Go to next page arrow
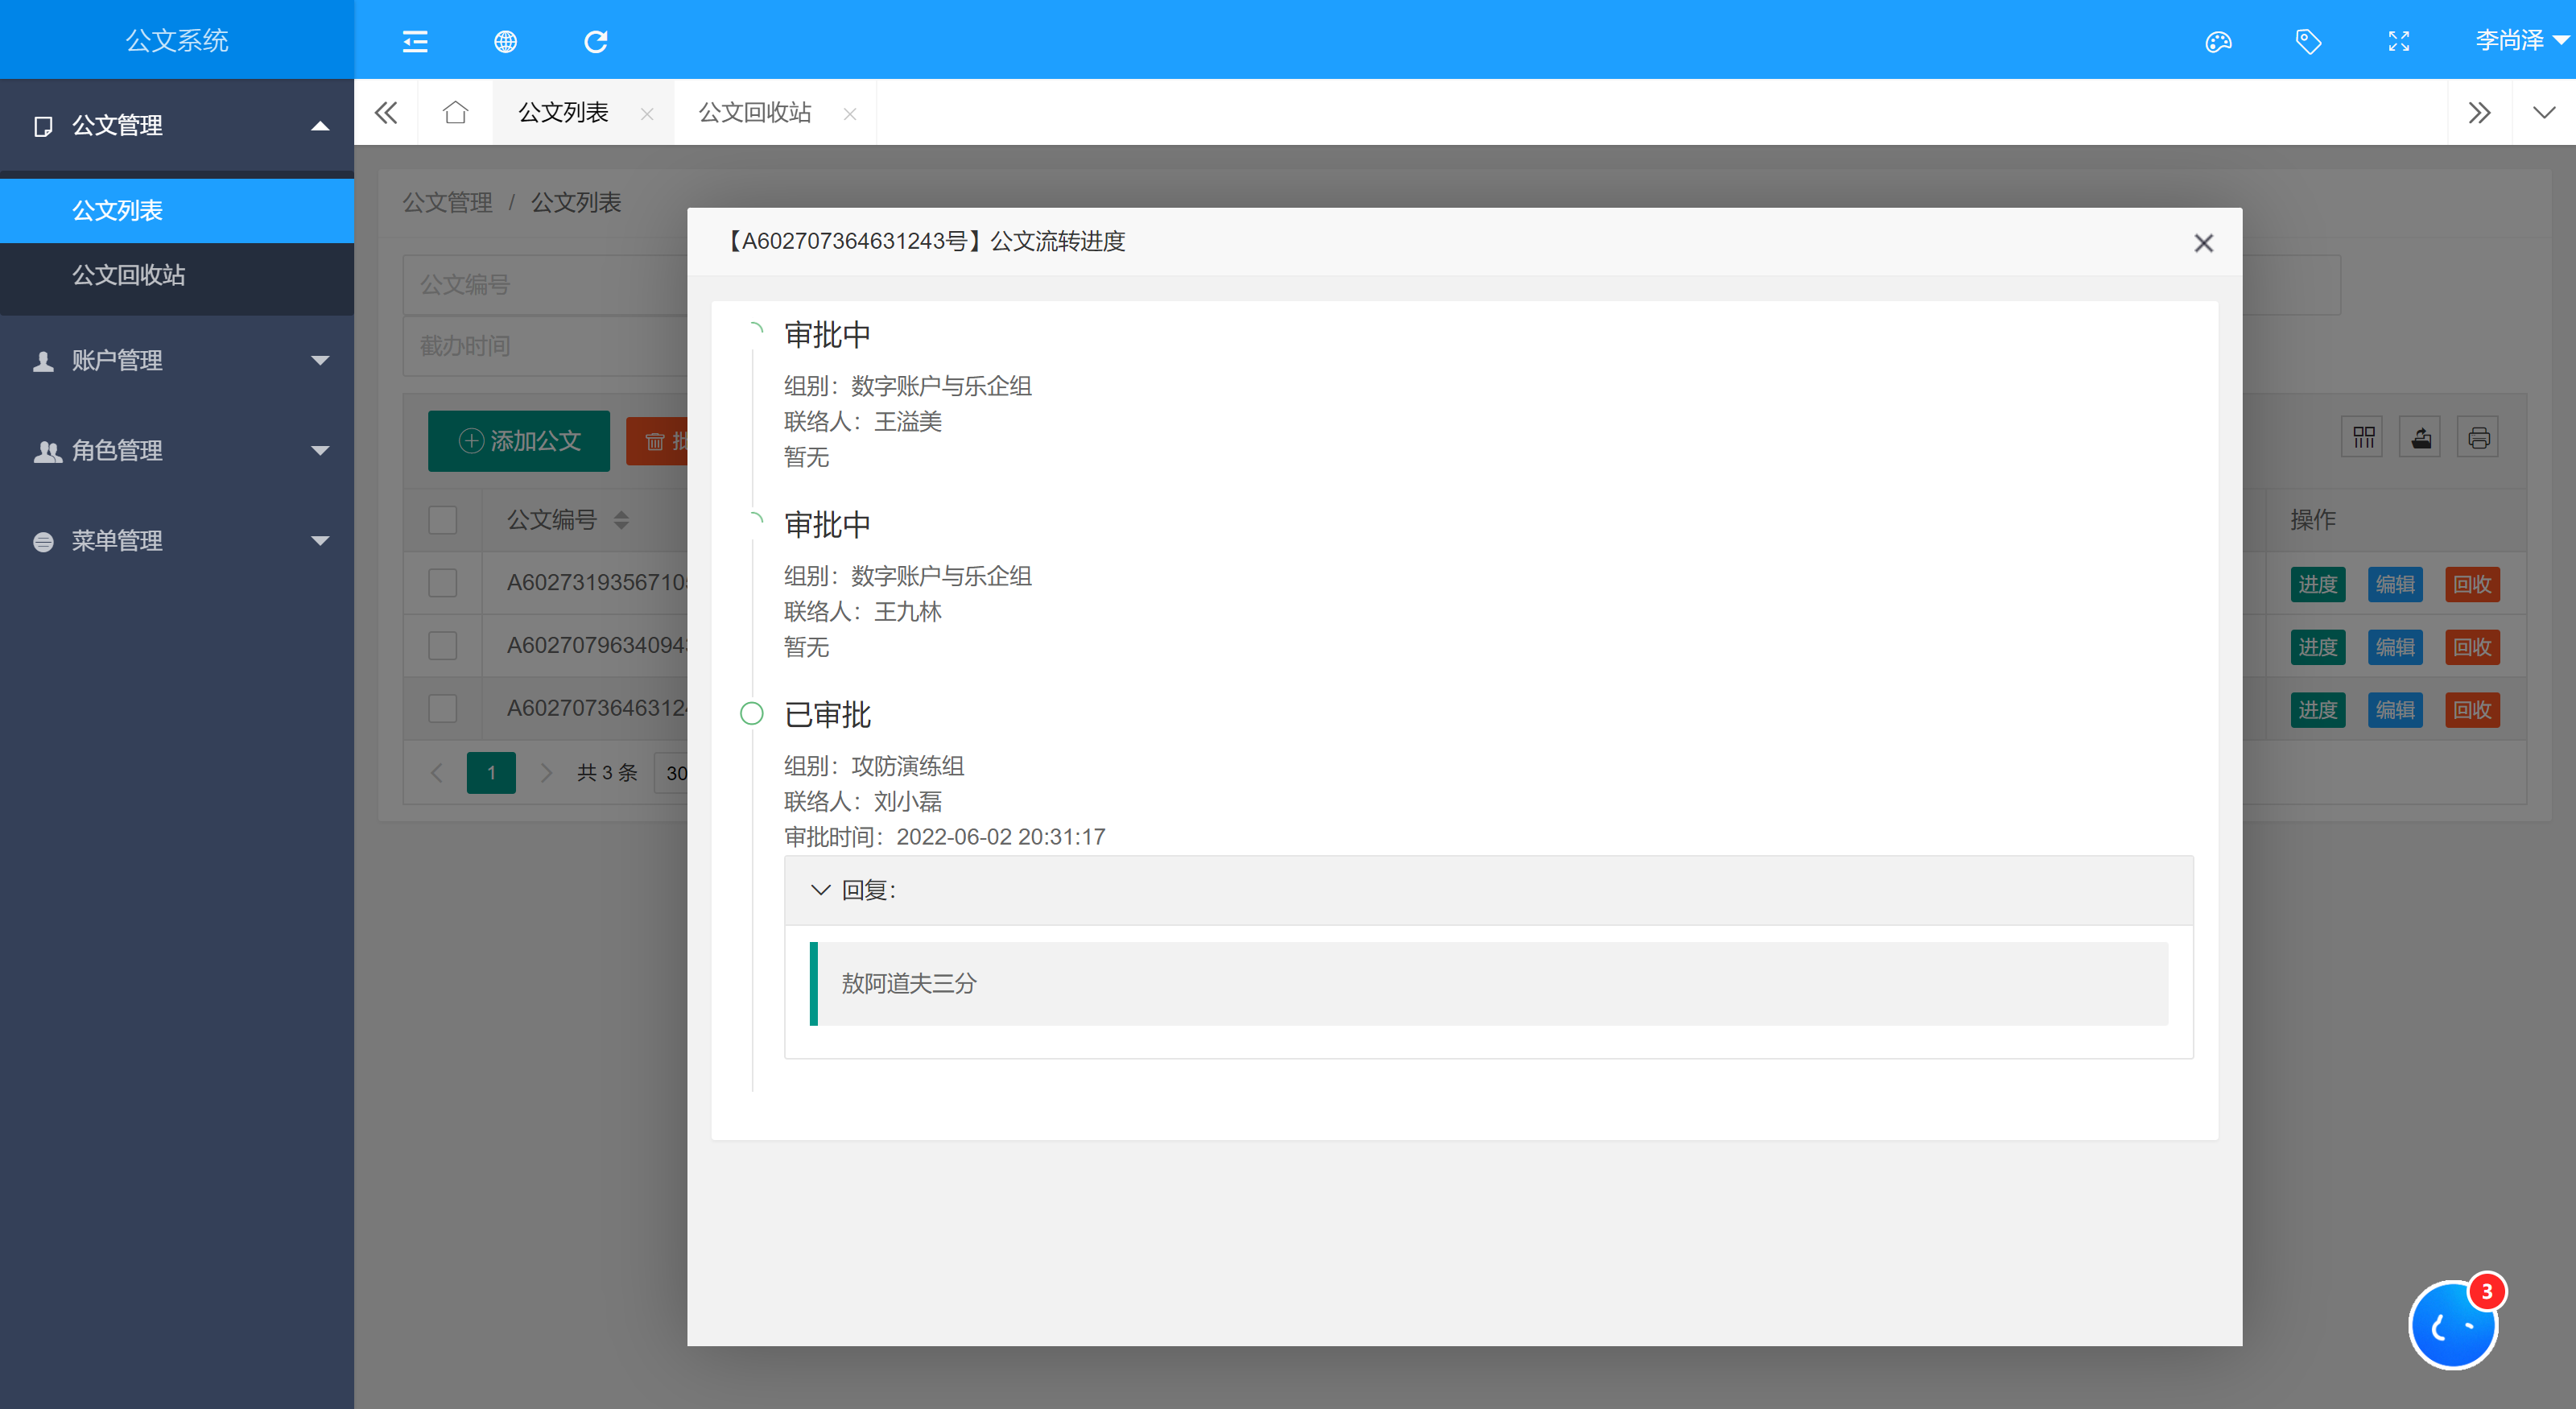Viewport: 2576px width, 1409px height. [x=546, y=773]
